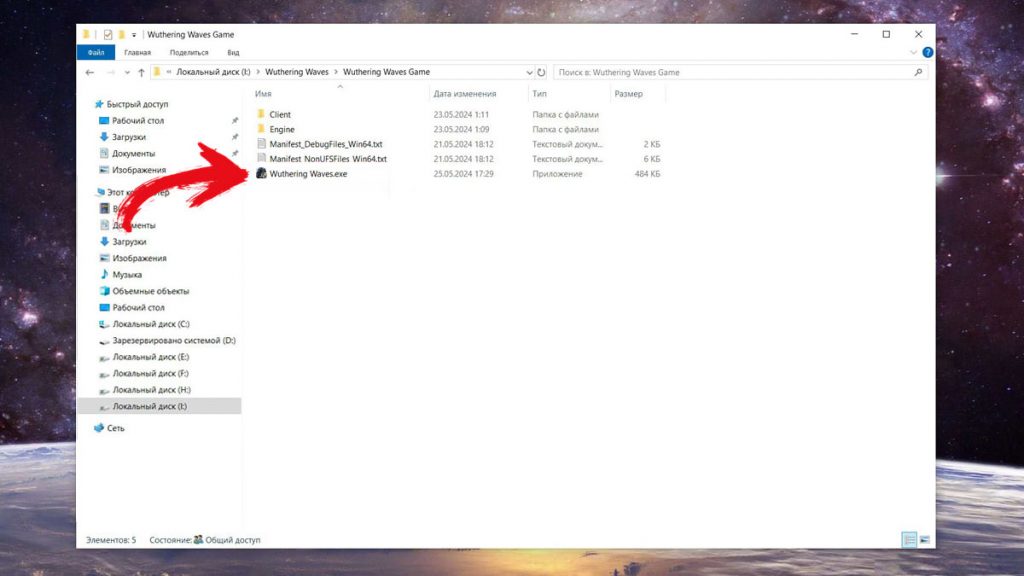Focus the search Wuthering Waves Game field
This screenshot has height=576, width=1024.
pos(740,72)
